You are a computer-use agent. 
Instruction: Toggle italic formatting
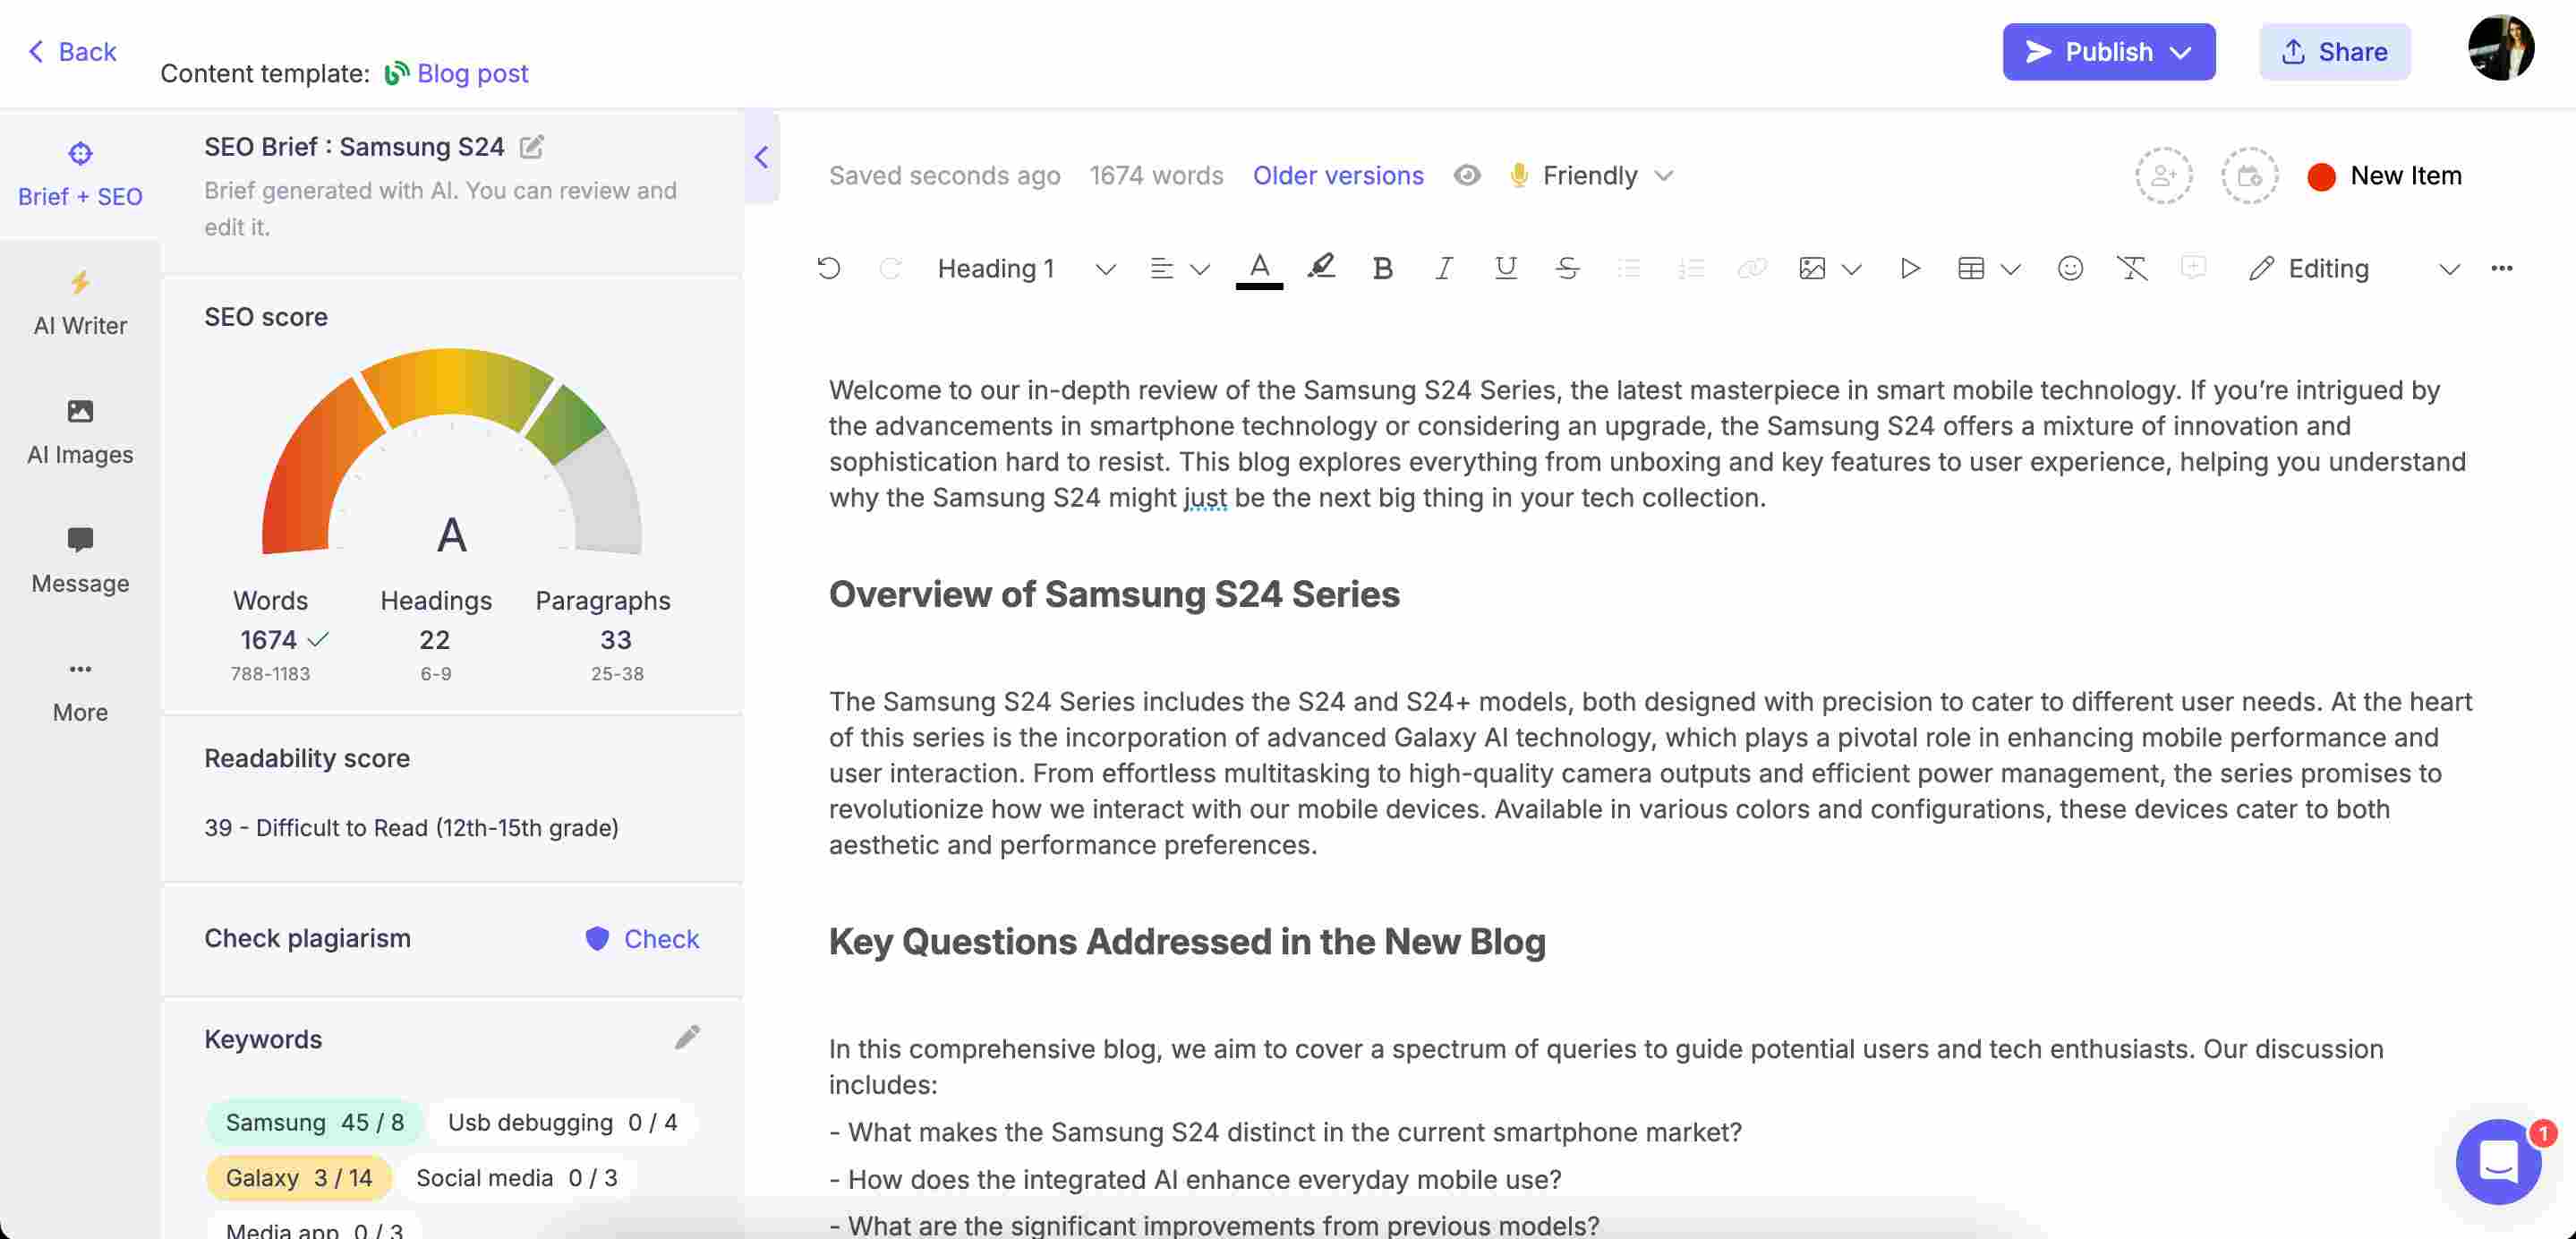(1443, 268)
